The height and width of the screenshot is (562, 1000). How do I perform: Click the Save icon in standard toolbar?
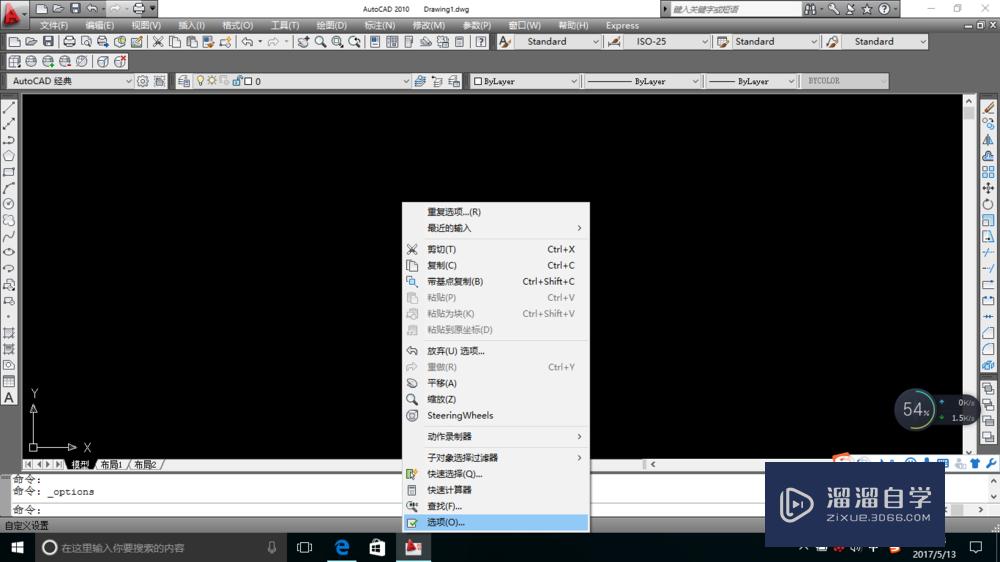pyautogui.click(x=48, y=41)
